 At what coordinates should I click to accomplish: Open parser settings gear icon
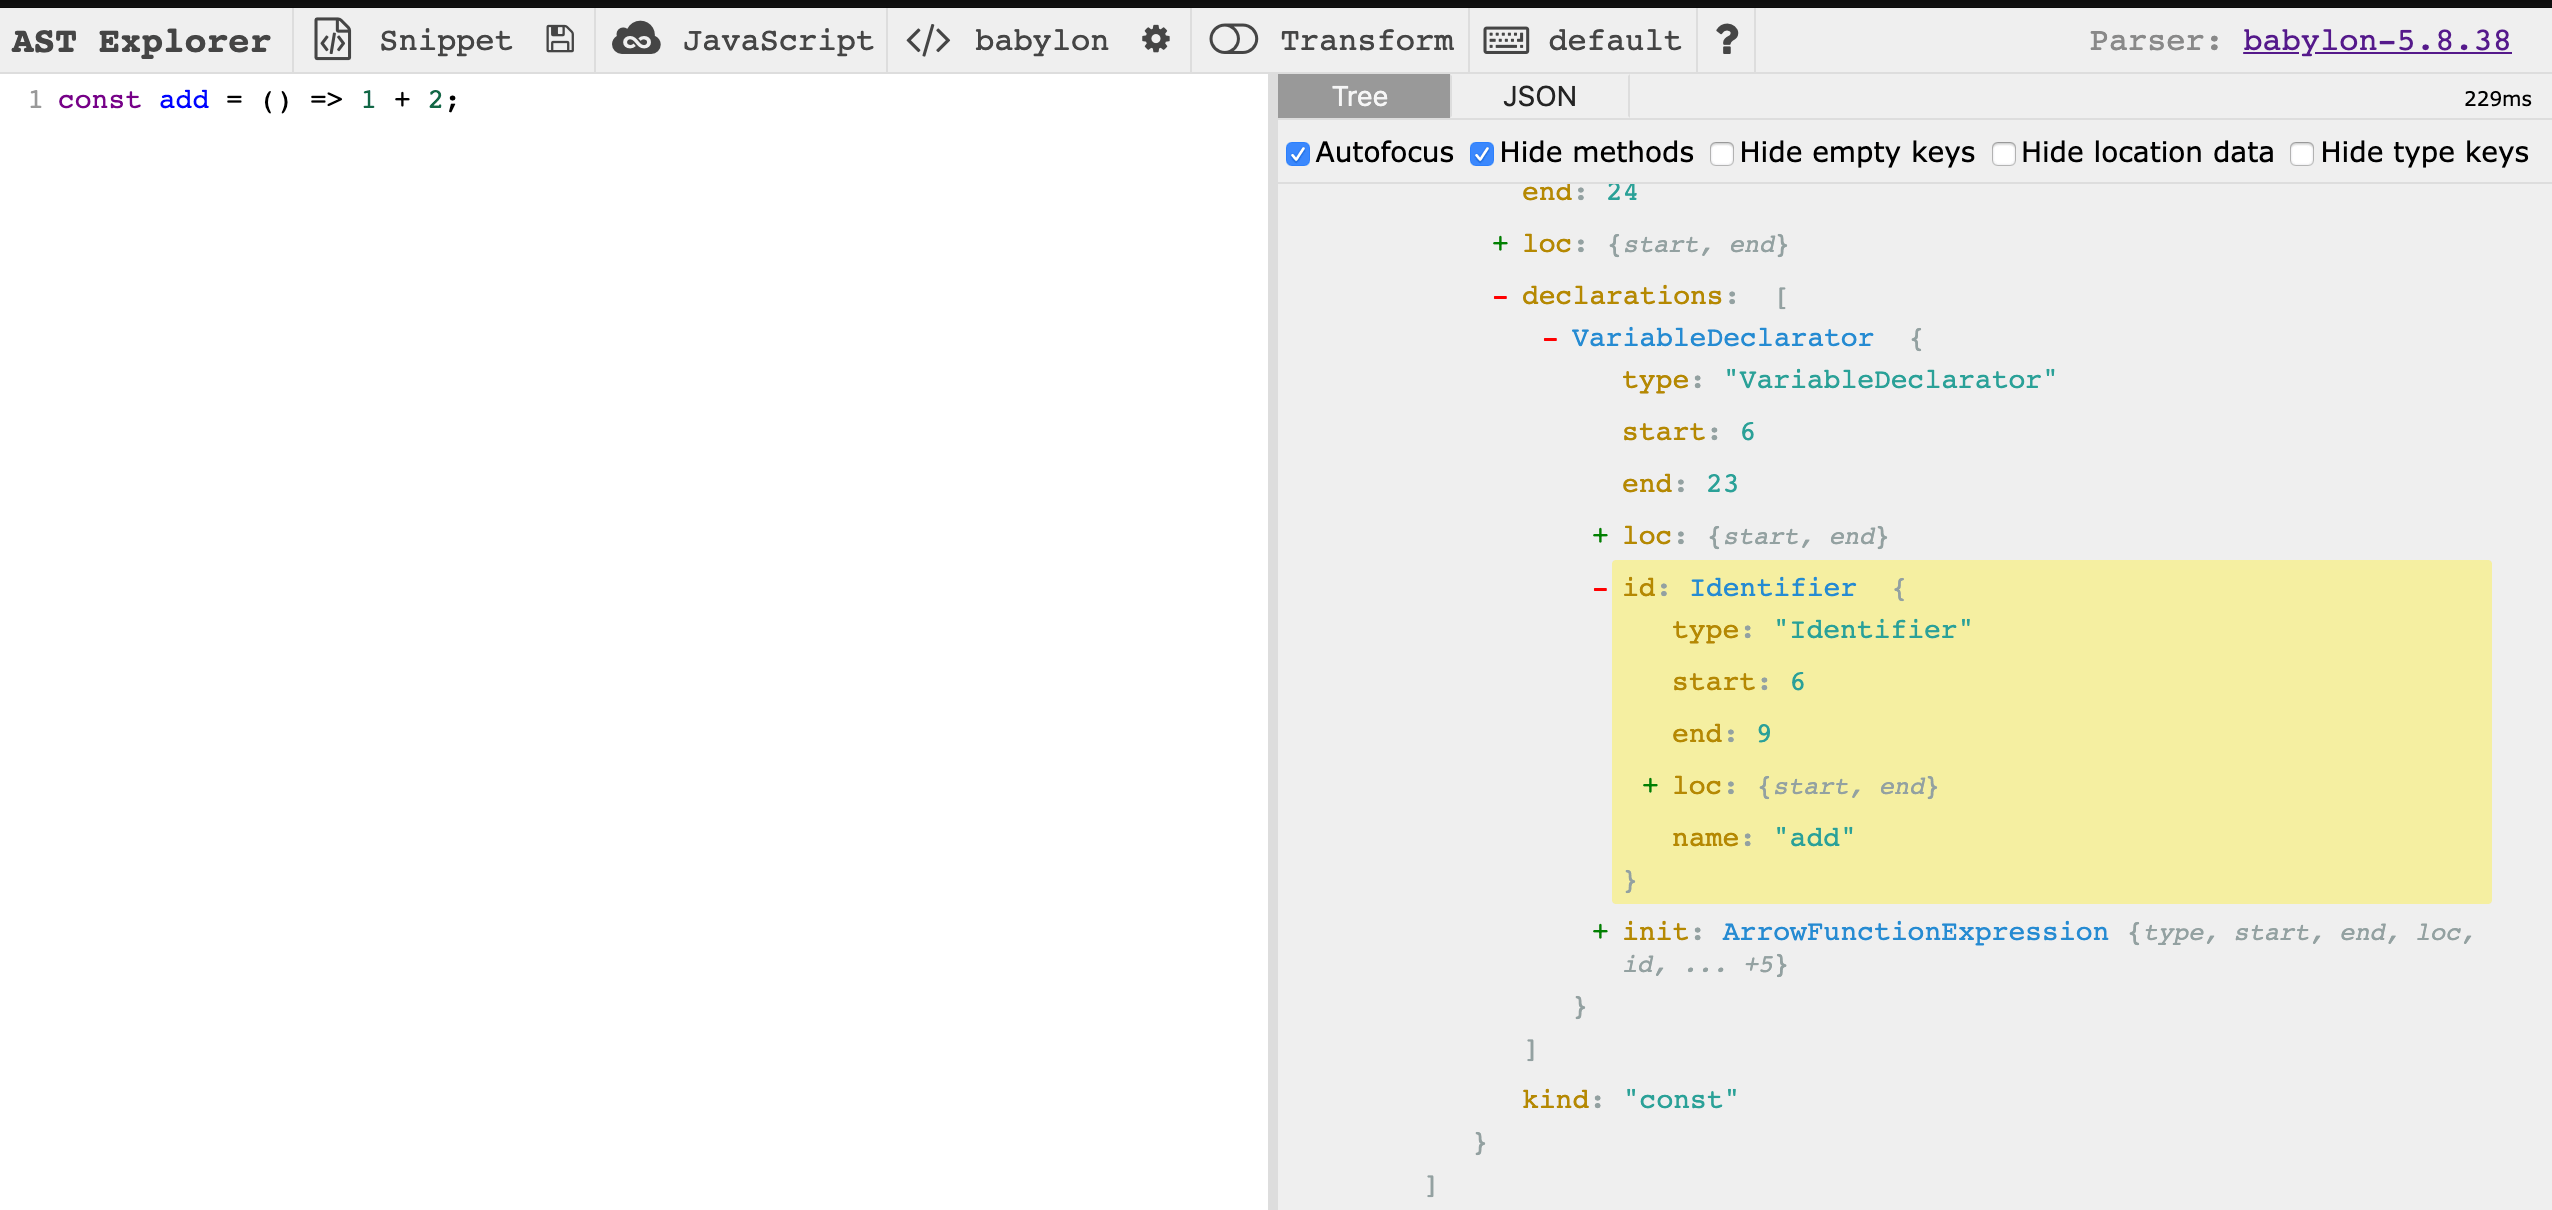1156,40
